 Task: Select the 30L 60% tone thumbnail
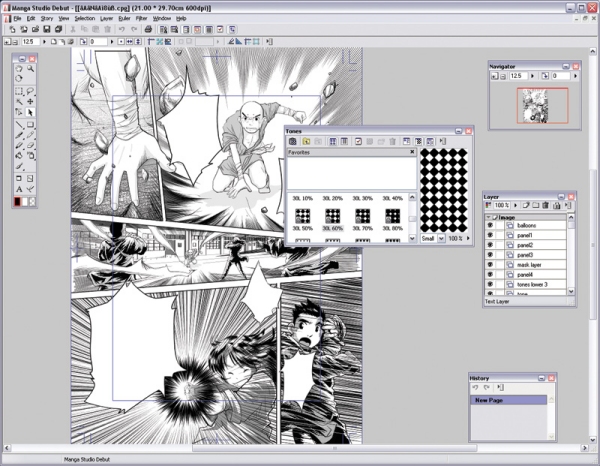coord(333,216)
